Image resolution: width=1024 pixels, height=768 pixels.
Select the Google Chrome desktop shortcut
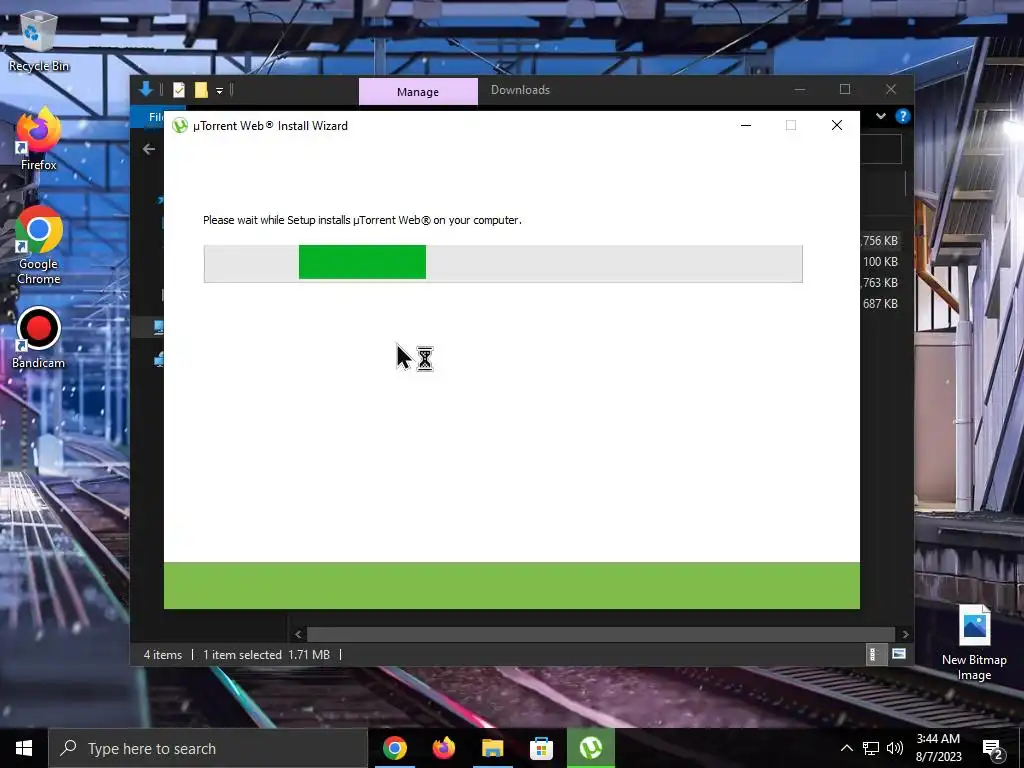tap(39, 245)
